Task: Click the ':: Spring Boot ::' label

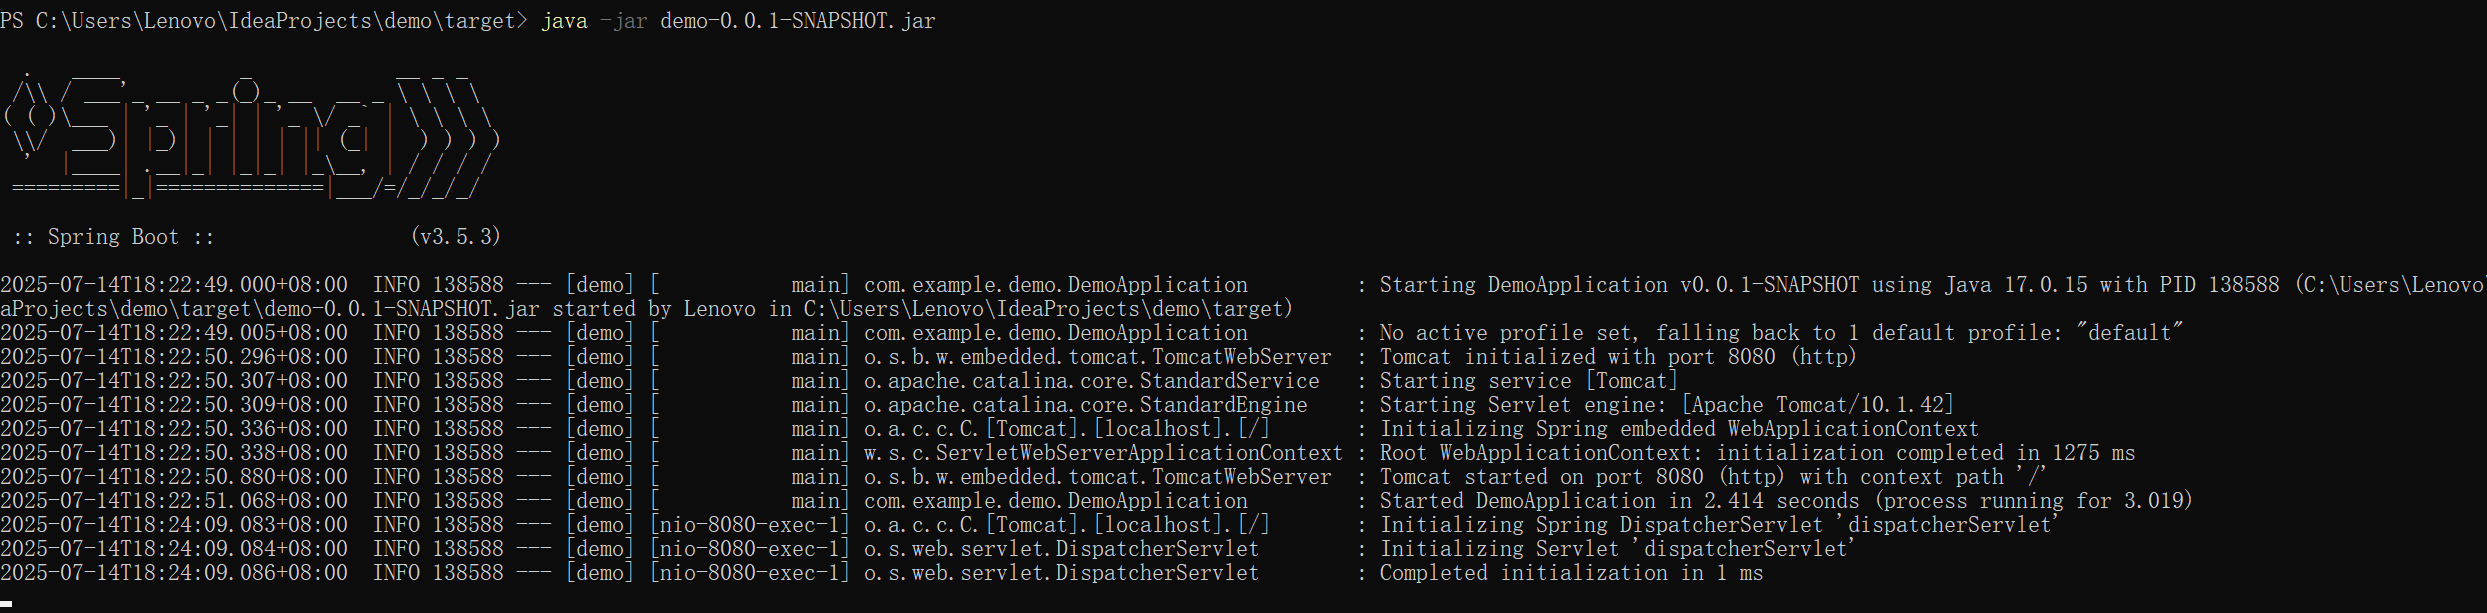Action: coord(113,237)
